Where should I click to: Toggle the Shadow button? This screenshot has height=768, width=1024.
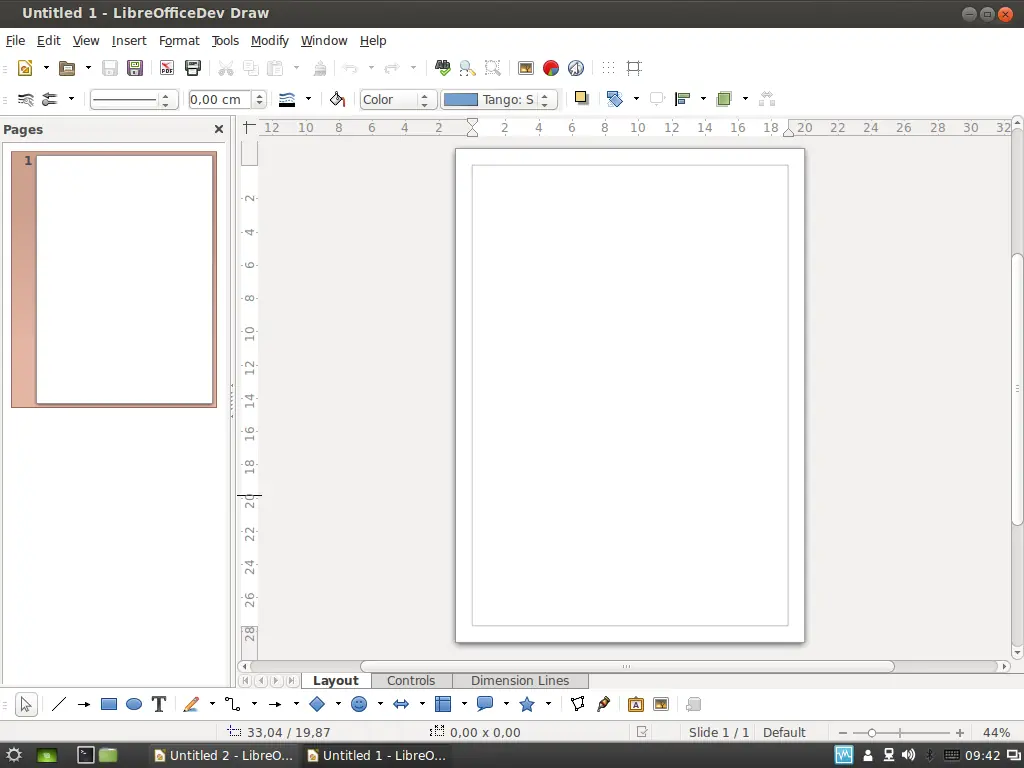point(581,99)
